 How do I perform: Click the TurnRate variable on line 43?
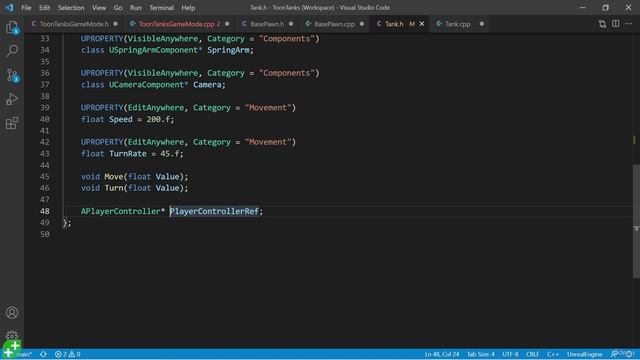click(x=128, y=153)
